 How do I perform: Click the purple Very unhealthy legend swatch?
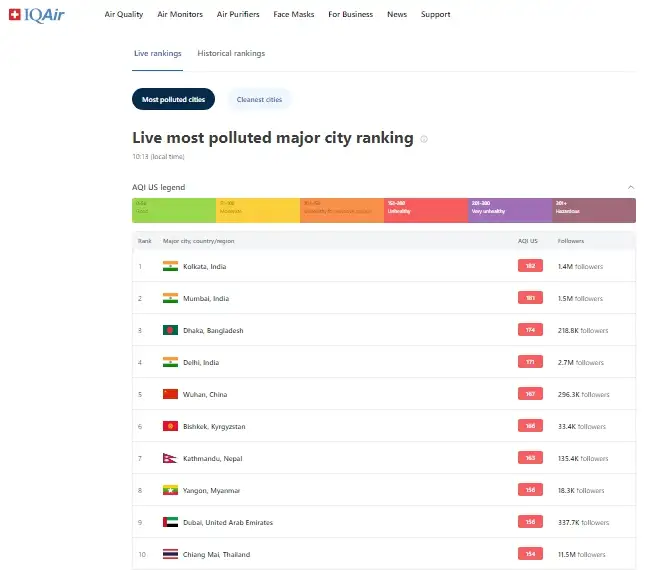point(510,210)
